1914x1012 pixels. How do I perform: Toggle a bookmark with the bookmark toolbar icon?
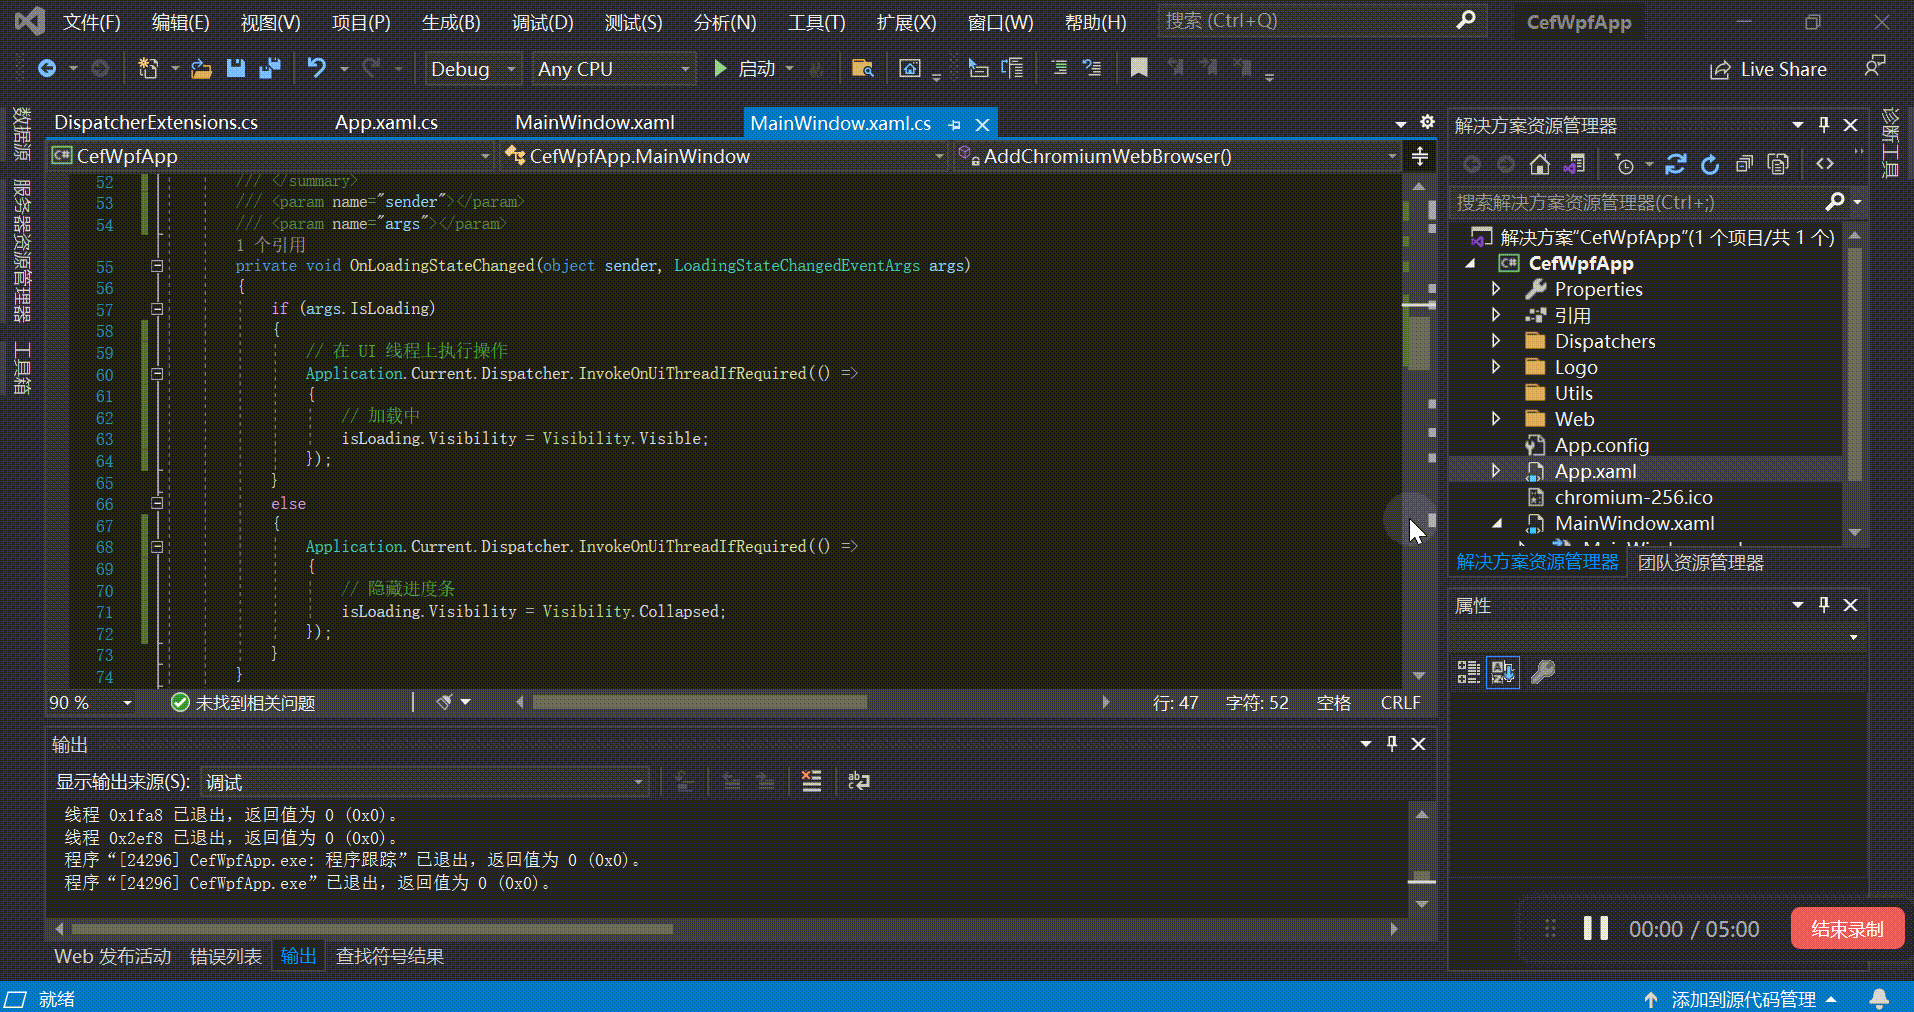[1139, 68]
